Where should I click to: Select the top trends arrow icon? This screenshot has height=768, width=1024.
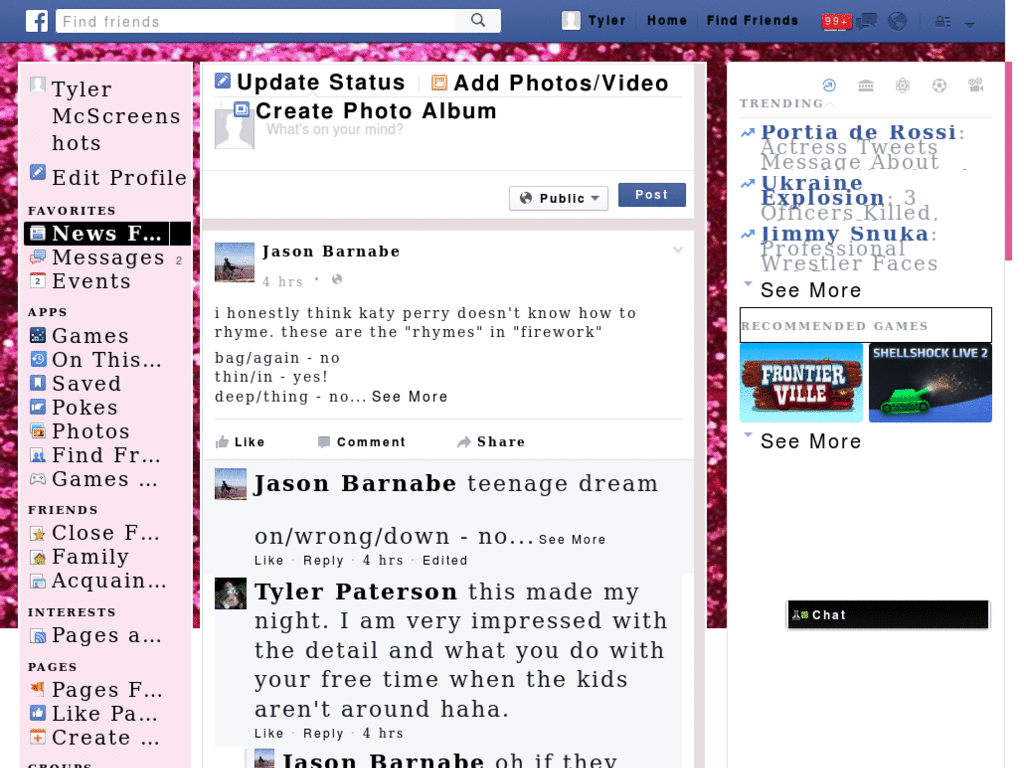[829, 85]
